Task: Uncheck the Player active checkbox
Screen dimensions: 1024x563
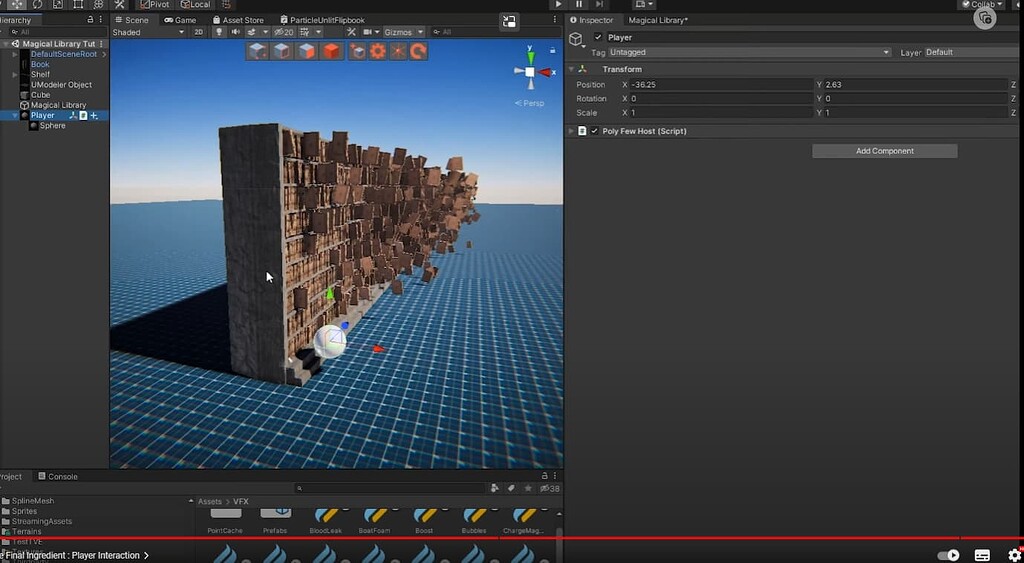Action: pyautogui.click(x=599, y=38)
